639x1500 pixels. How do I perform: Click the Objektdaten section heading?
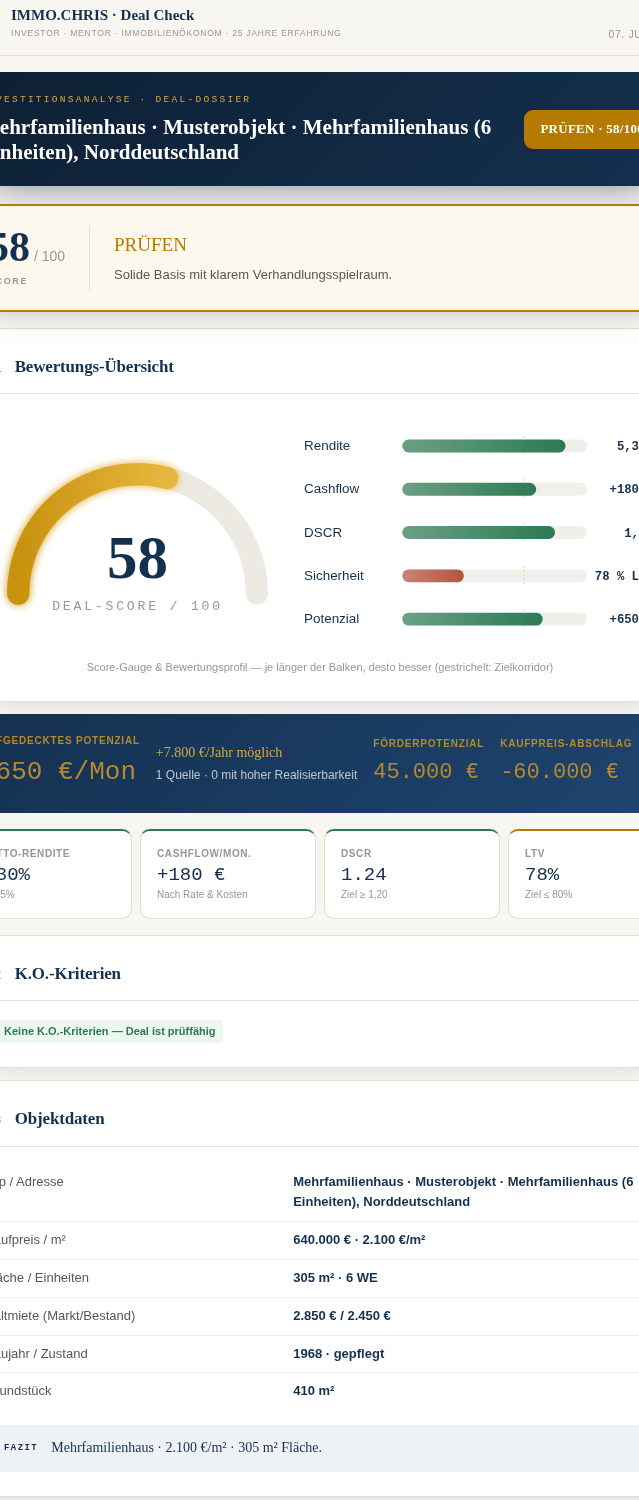[x=60, y=1118]
